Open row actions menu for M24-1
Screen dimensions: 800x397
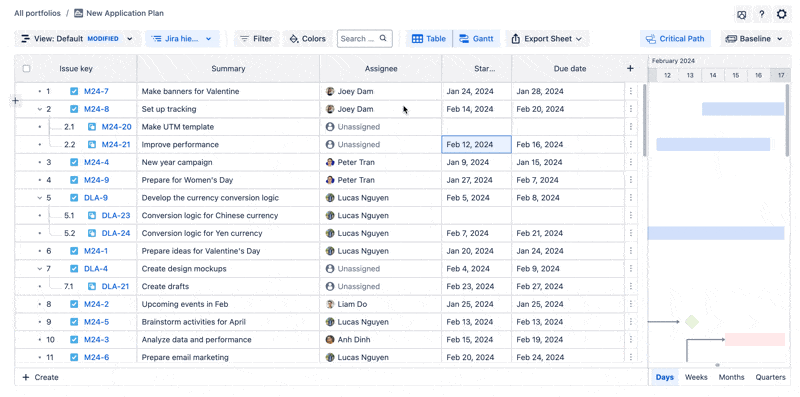pos(631,251)
